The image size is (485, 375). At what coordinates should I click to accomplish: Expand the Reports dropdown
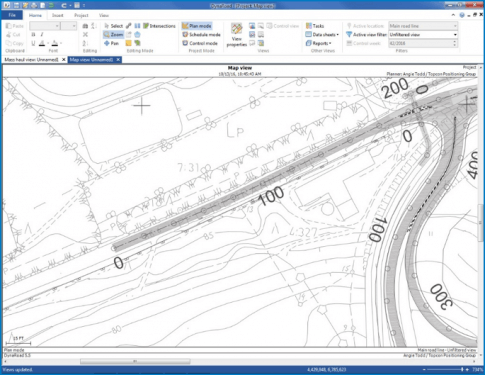pos(319,43)
